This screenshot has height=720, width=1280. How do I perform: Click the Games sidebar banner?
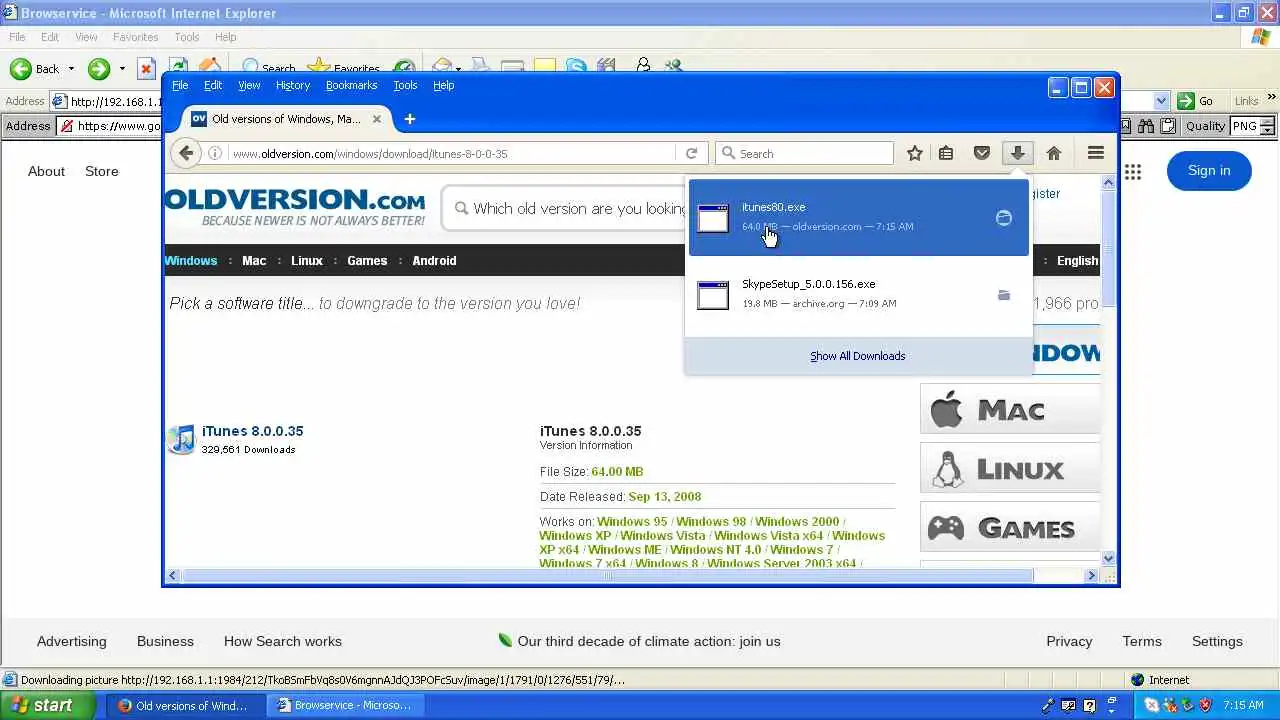tap(1009, 528)
